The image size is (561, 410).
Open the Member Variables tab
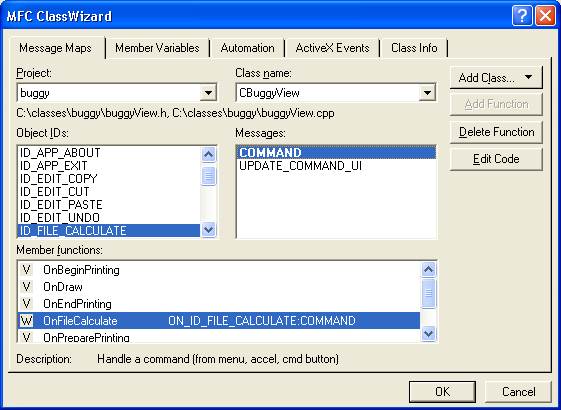(157, 48)
